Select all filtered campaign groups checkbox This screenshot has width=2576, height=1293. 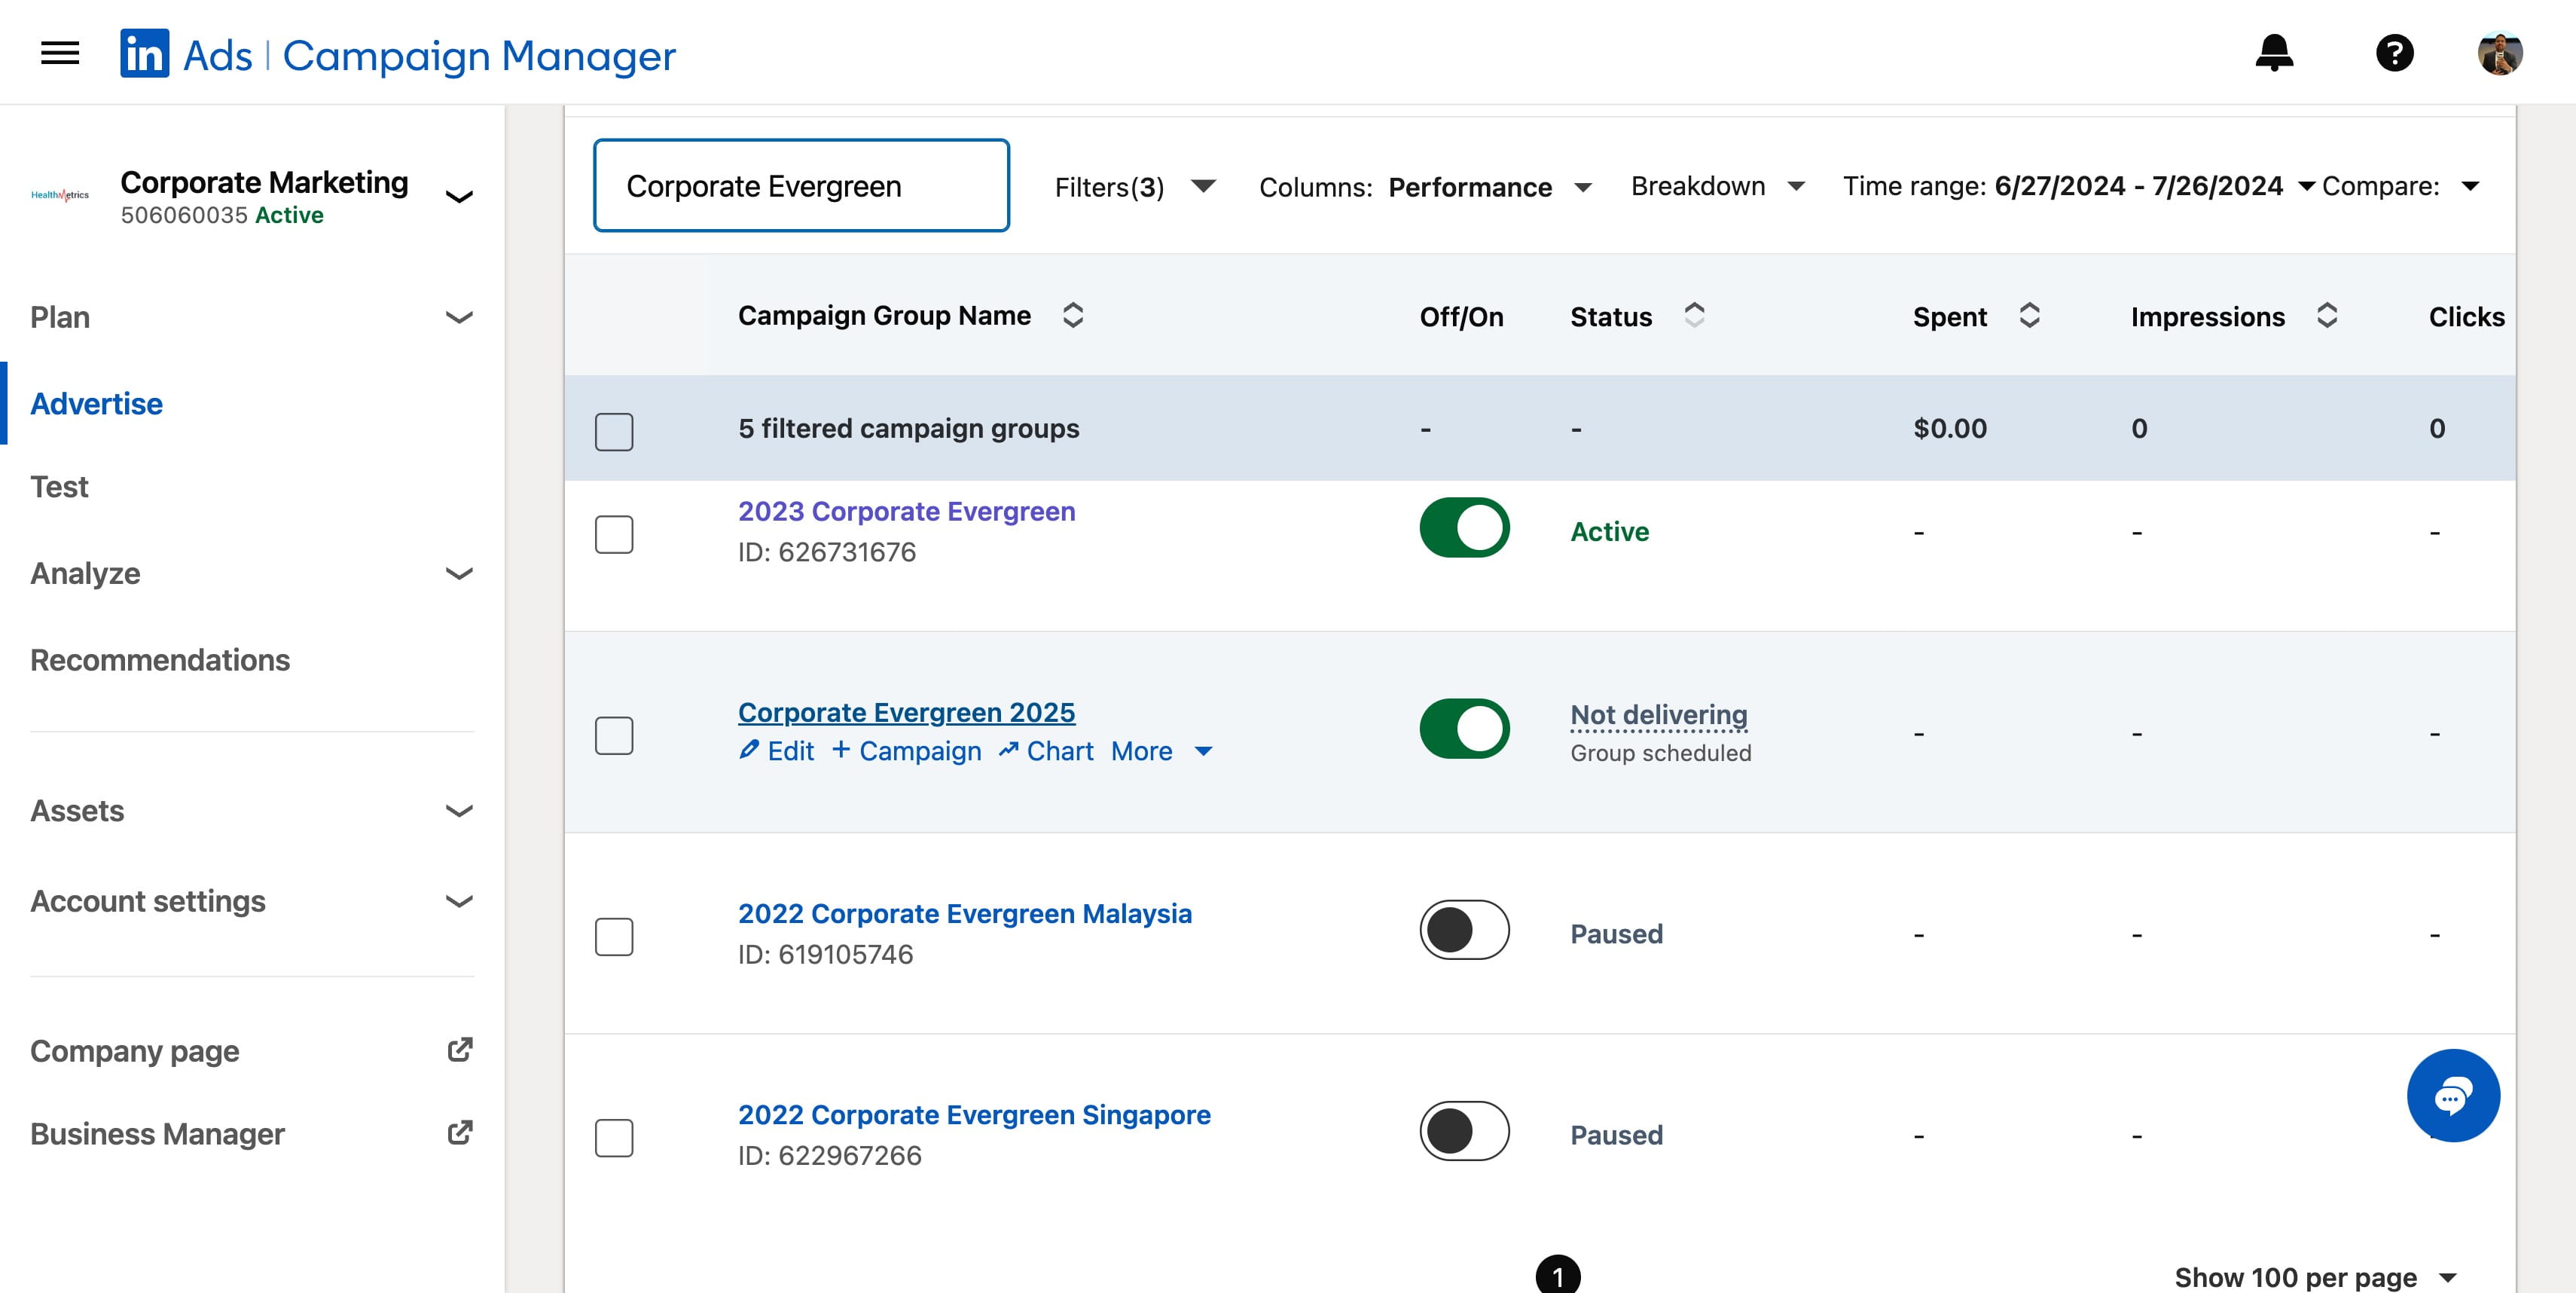[x=614, y=432]
